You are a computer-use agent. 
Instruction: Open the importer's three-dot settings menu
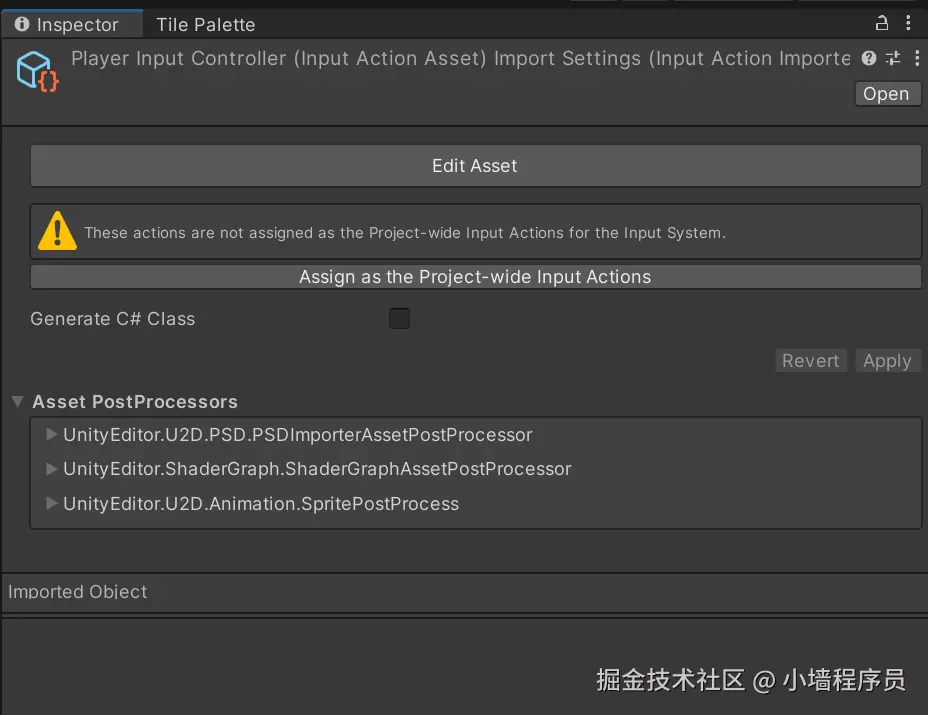[x=917, y=59]
